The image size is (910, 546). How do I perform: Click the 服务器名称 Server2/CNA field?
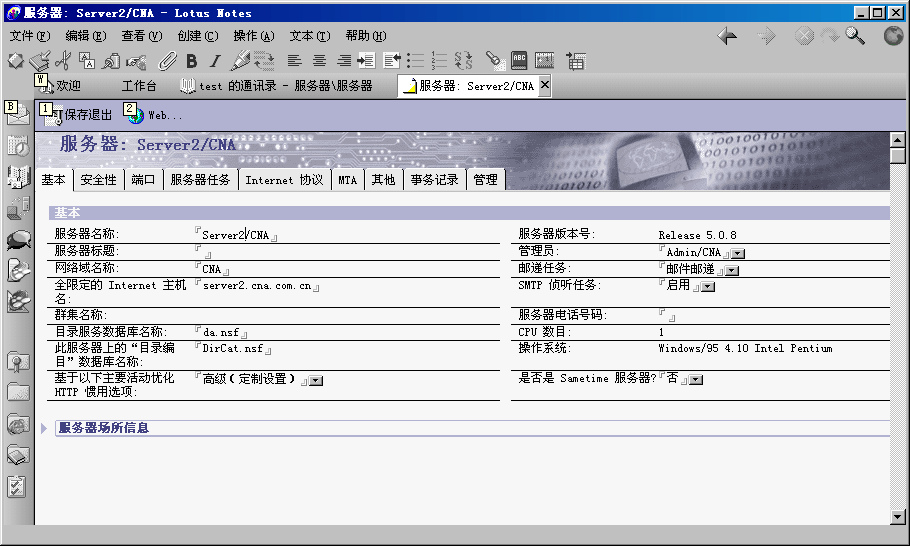(236, 236)
